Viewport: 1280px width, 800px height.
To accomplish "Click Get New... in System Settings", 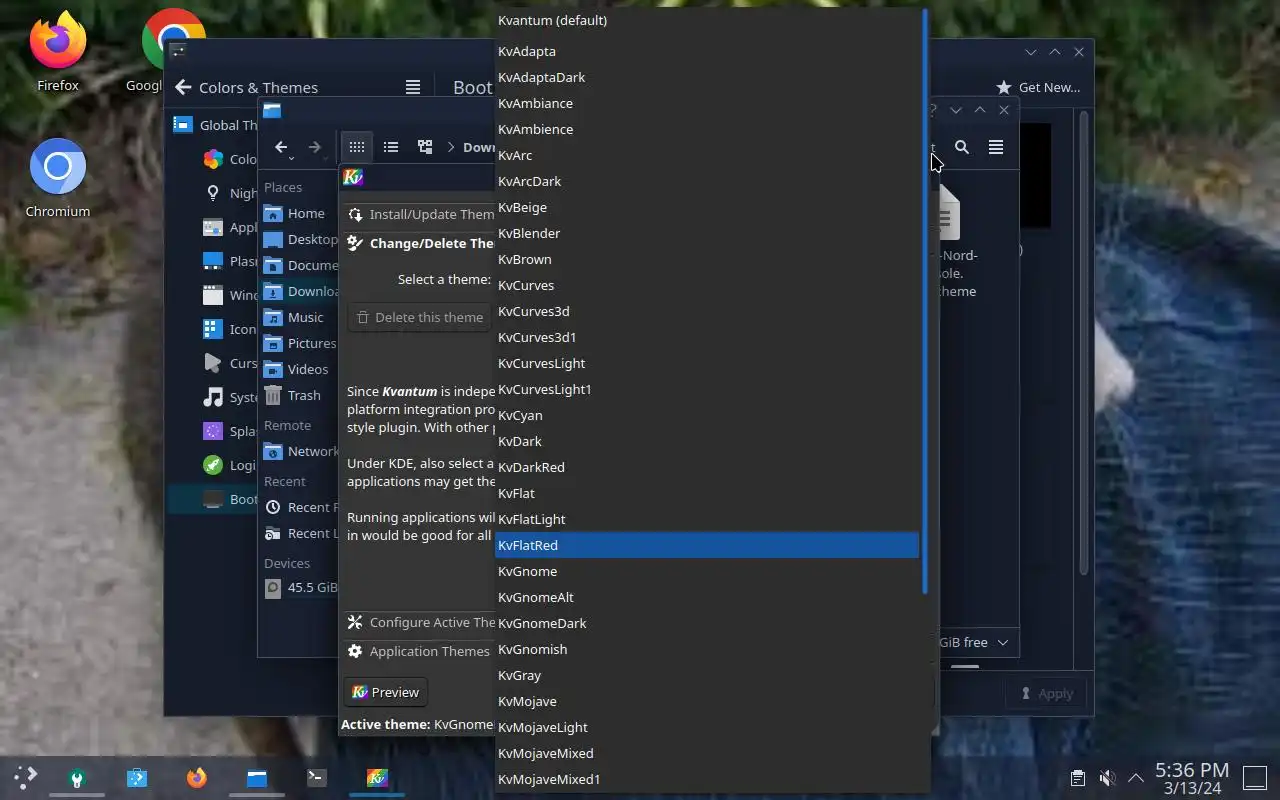I will click(1038, 87).
